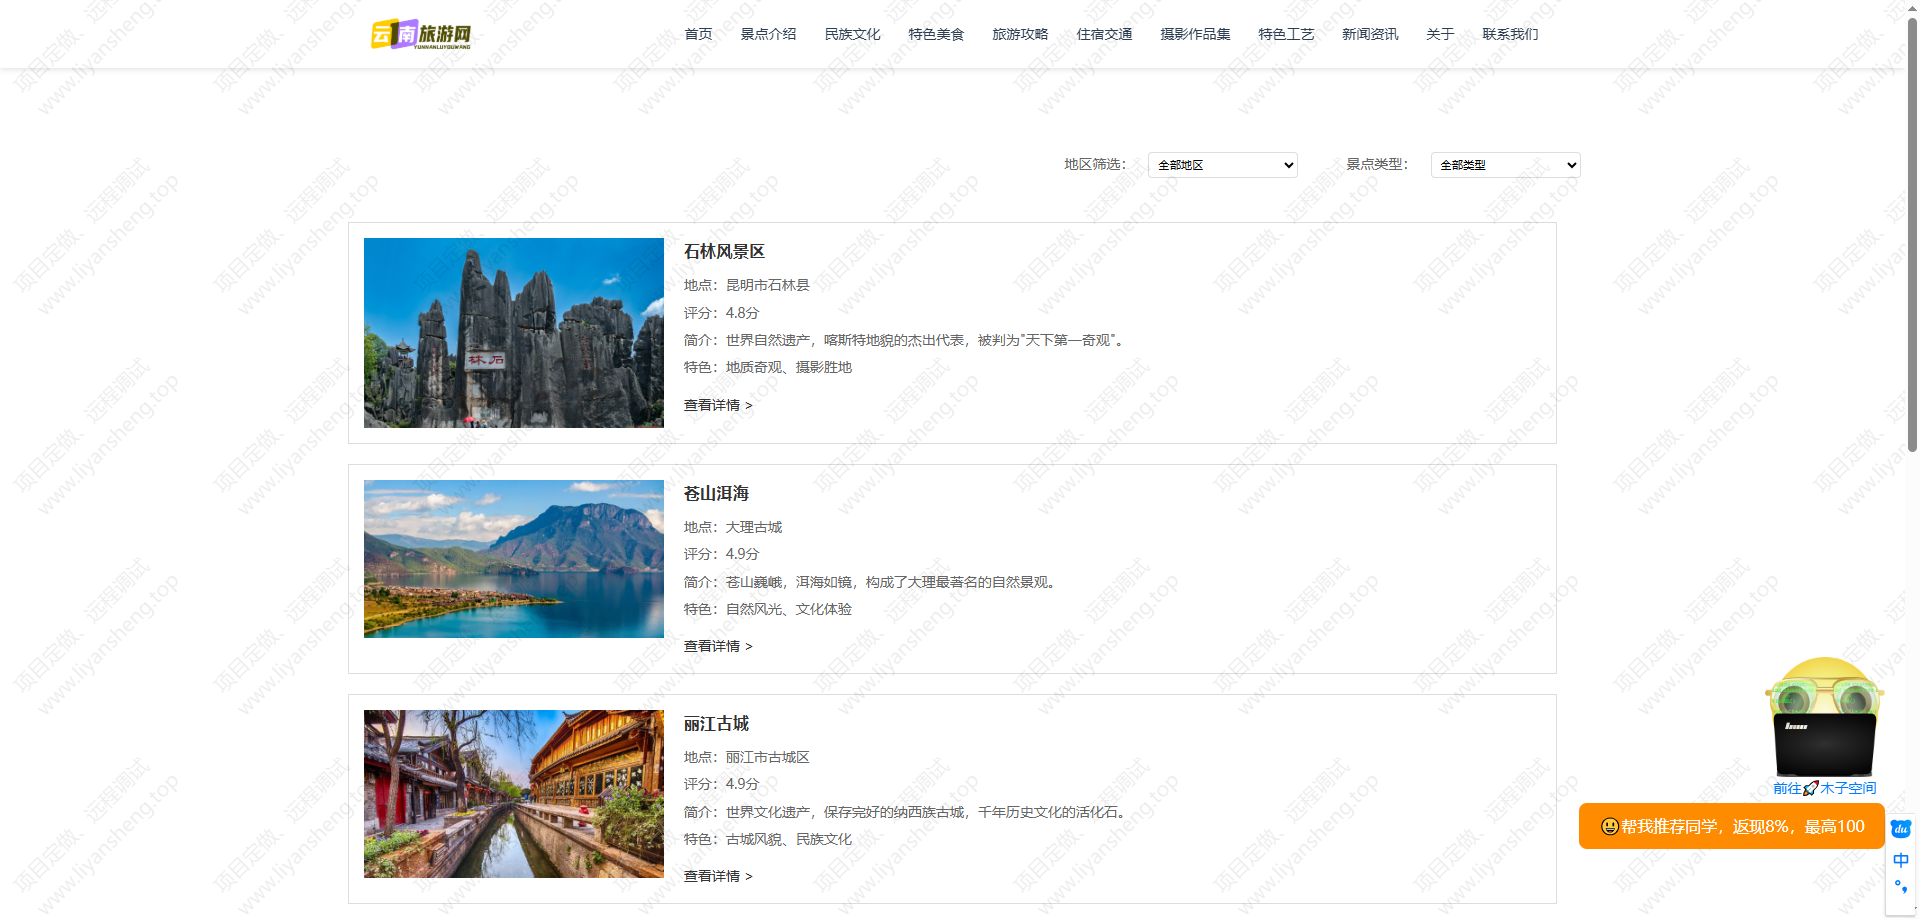Open 联系我们 page
This screenshot has height=919, width=1920.
[x=1510, y=34]
